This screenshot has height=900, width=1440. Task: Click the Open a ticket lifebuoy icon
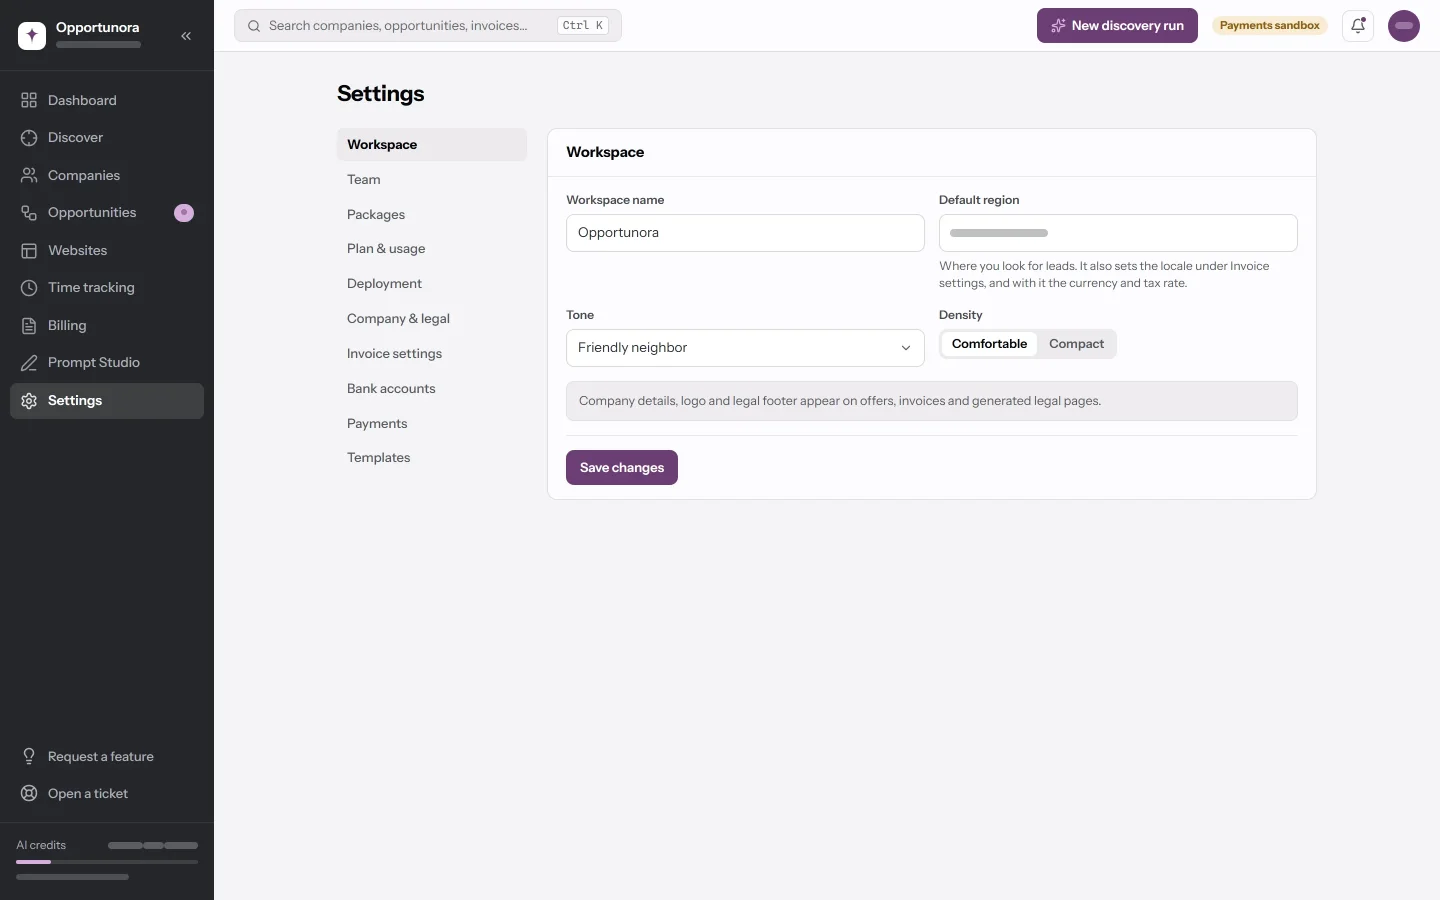tap(29, 793)
